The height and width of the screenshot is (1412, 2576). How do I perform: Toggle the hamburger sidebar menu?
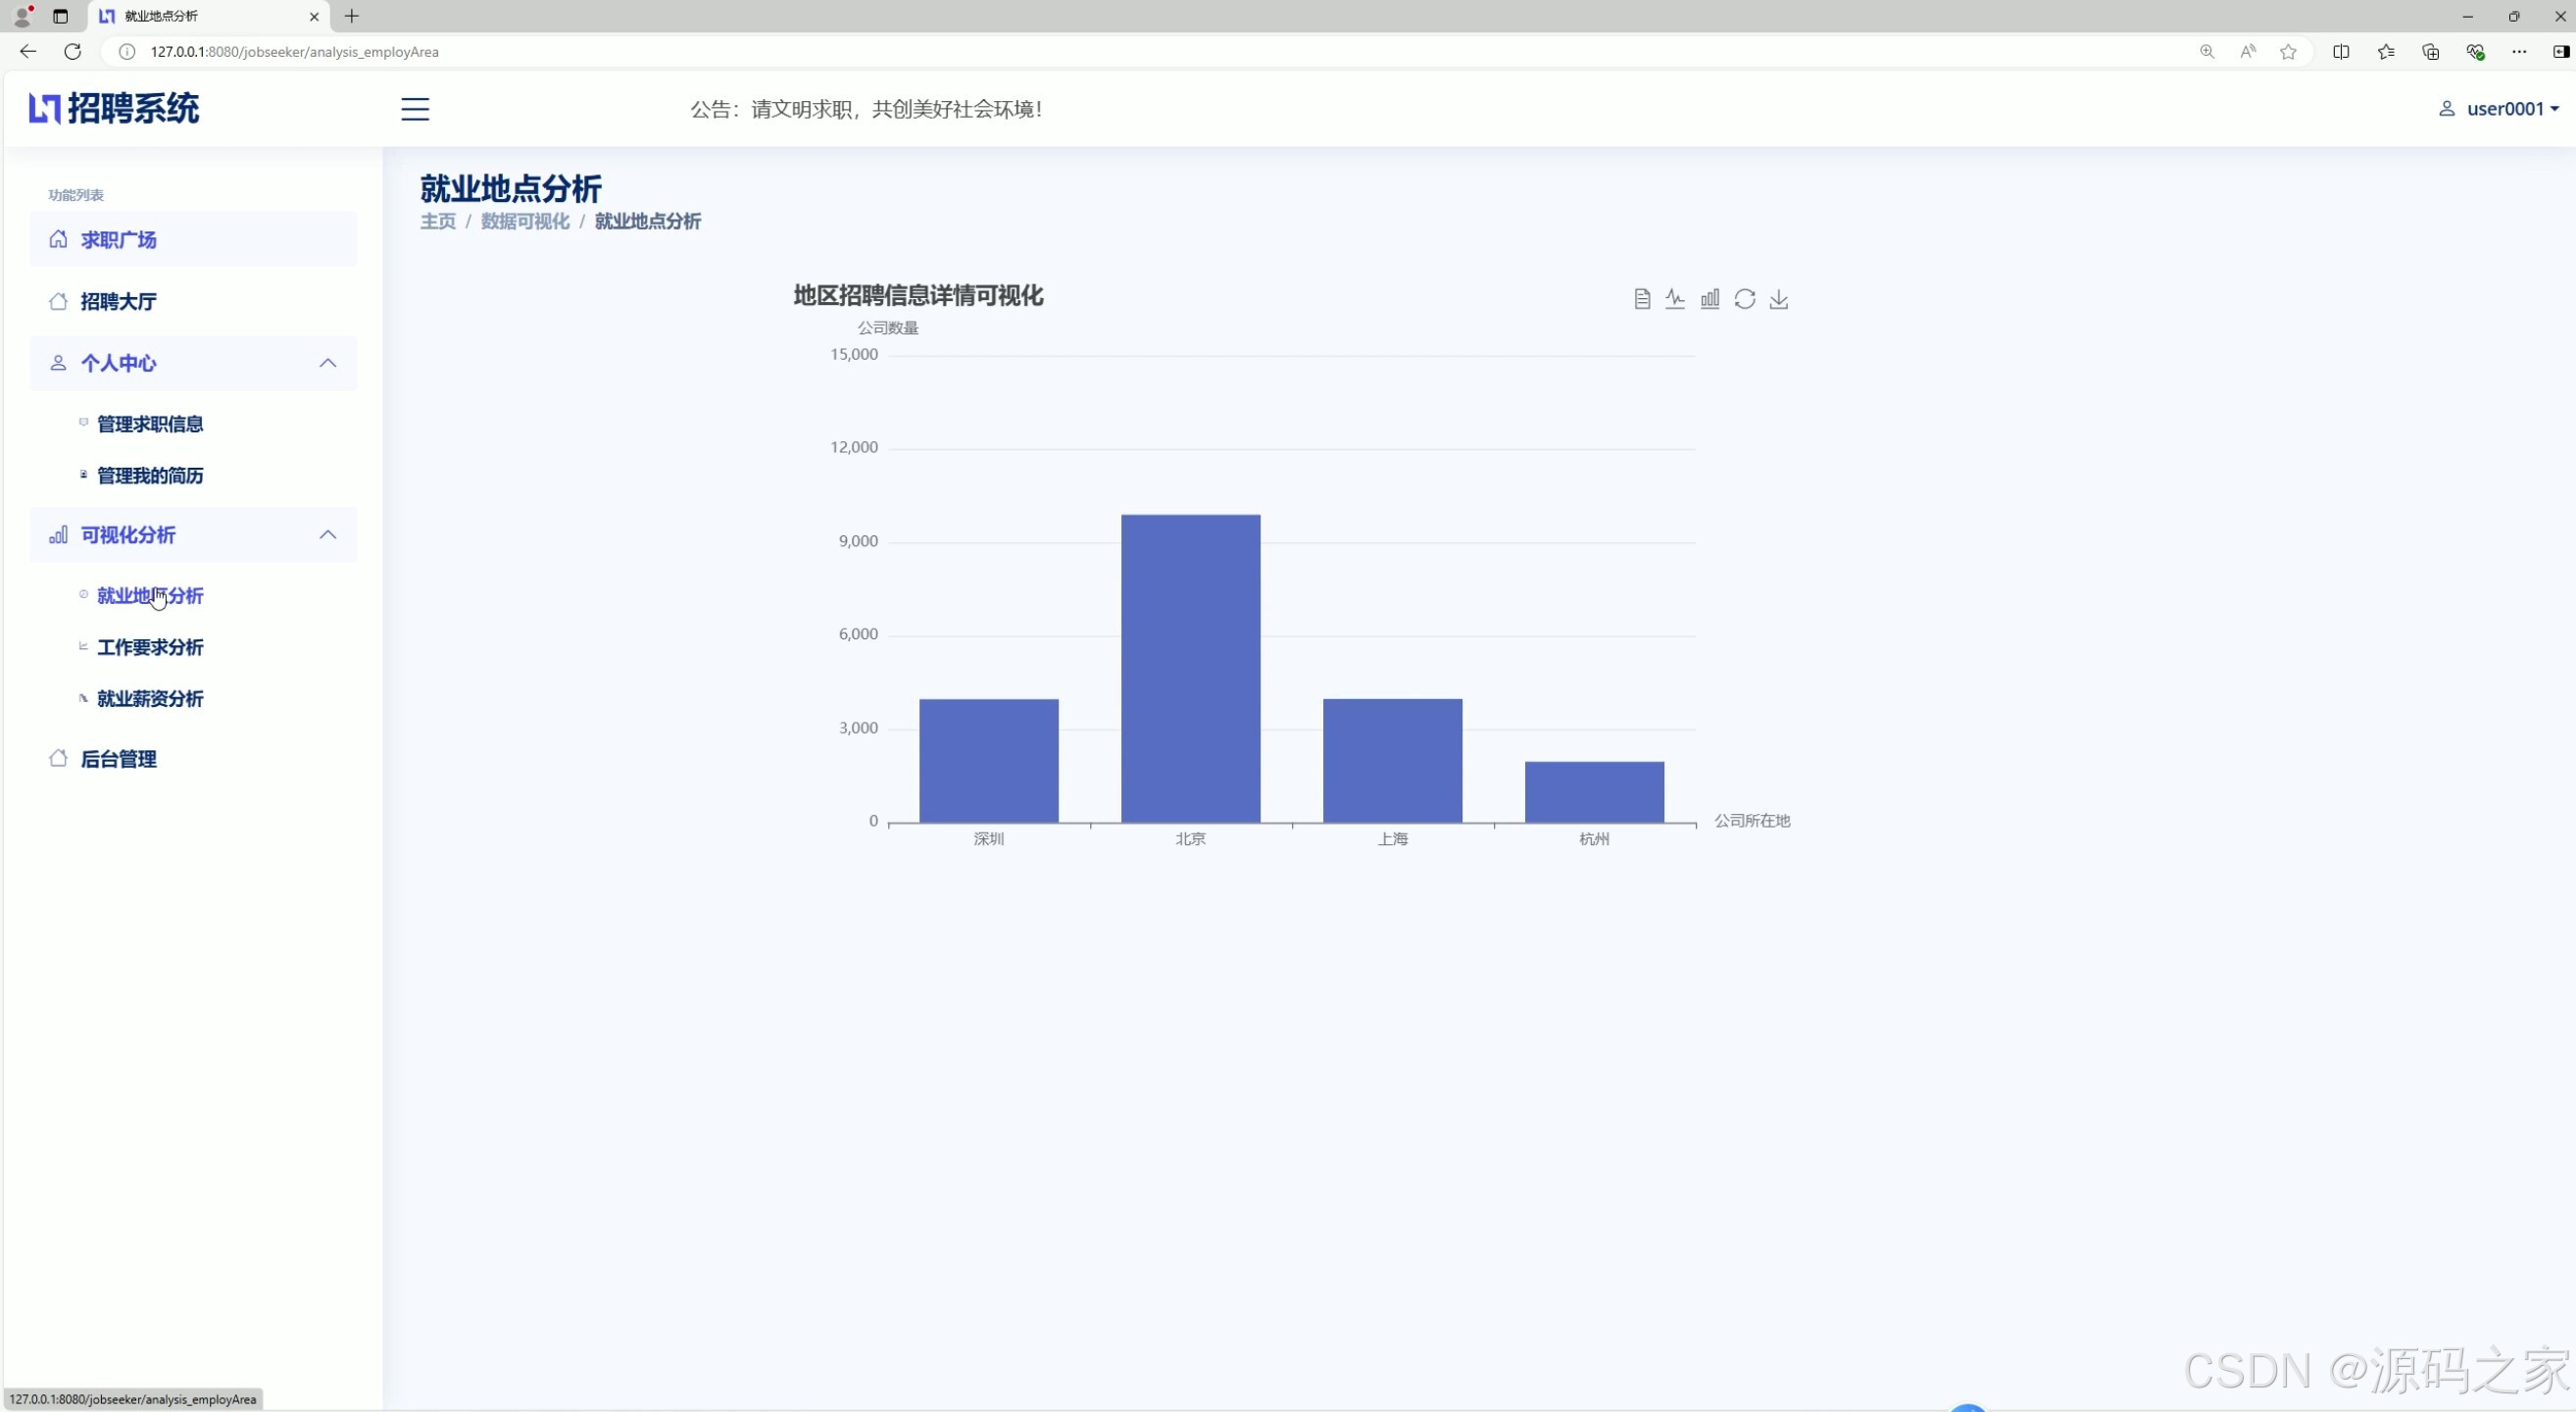[415, 109]
